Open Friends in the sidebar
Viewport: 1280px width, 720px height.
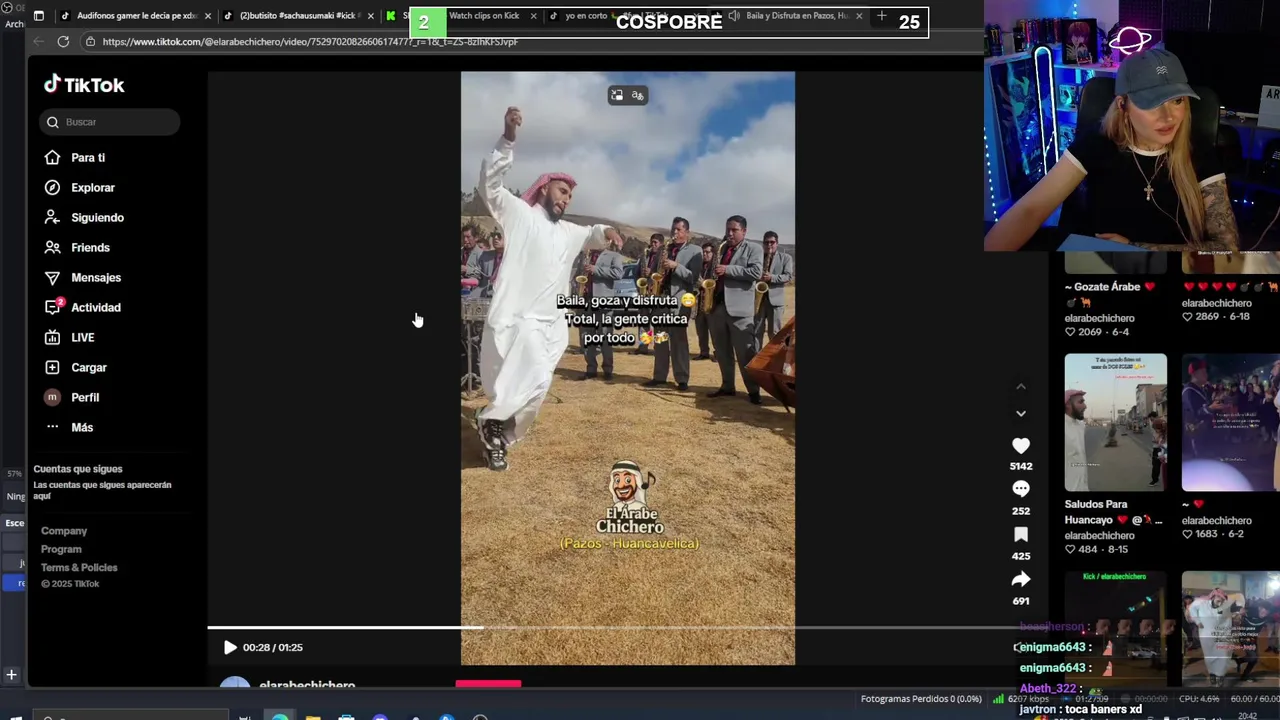click(90, 248)
